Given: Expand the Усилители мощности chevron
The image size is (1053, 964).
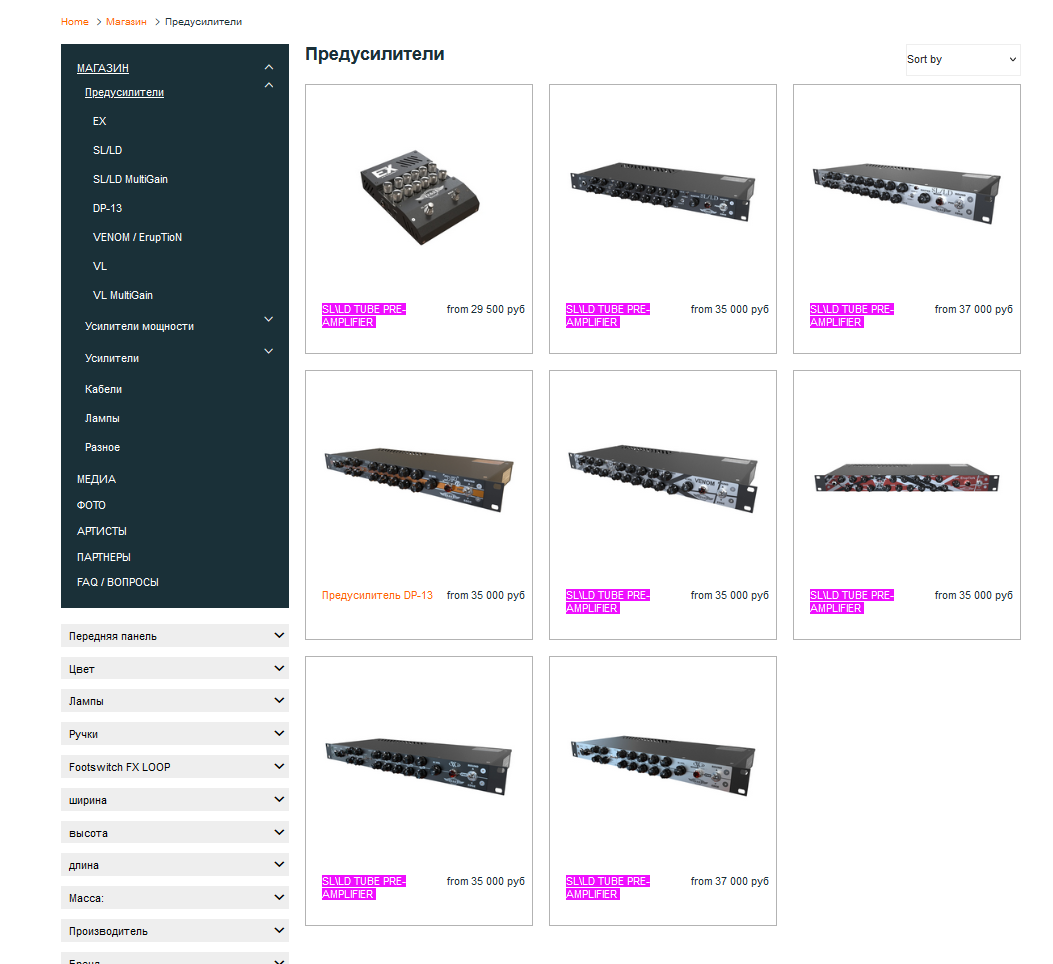Looking at the screenshot, I should coord(269,319).
